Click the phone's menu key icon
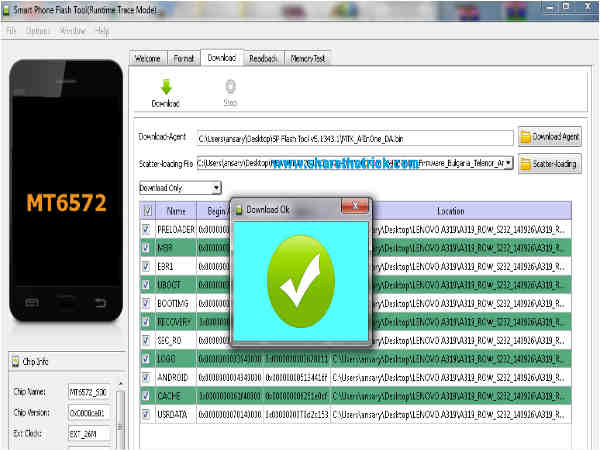This screenshot has height=450, width=600. coord(31,303)
